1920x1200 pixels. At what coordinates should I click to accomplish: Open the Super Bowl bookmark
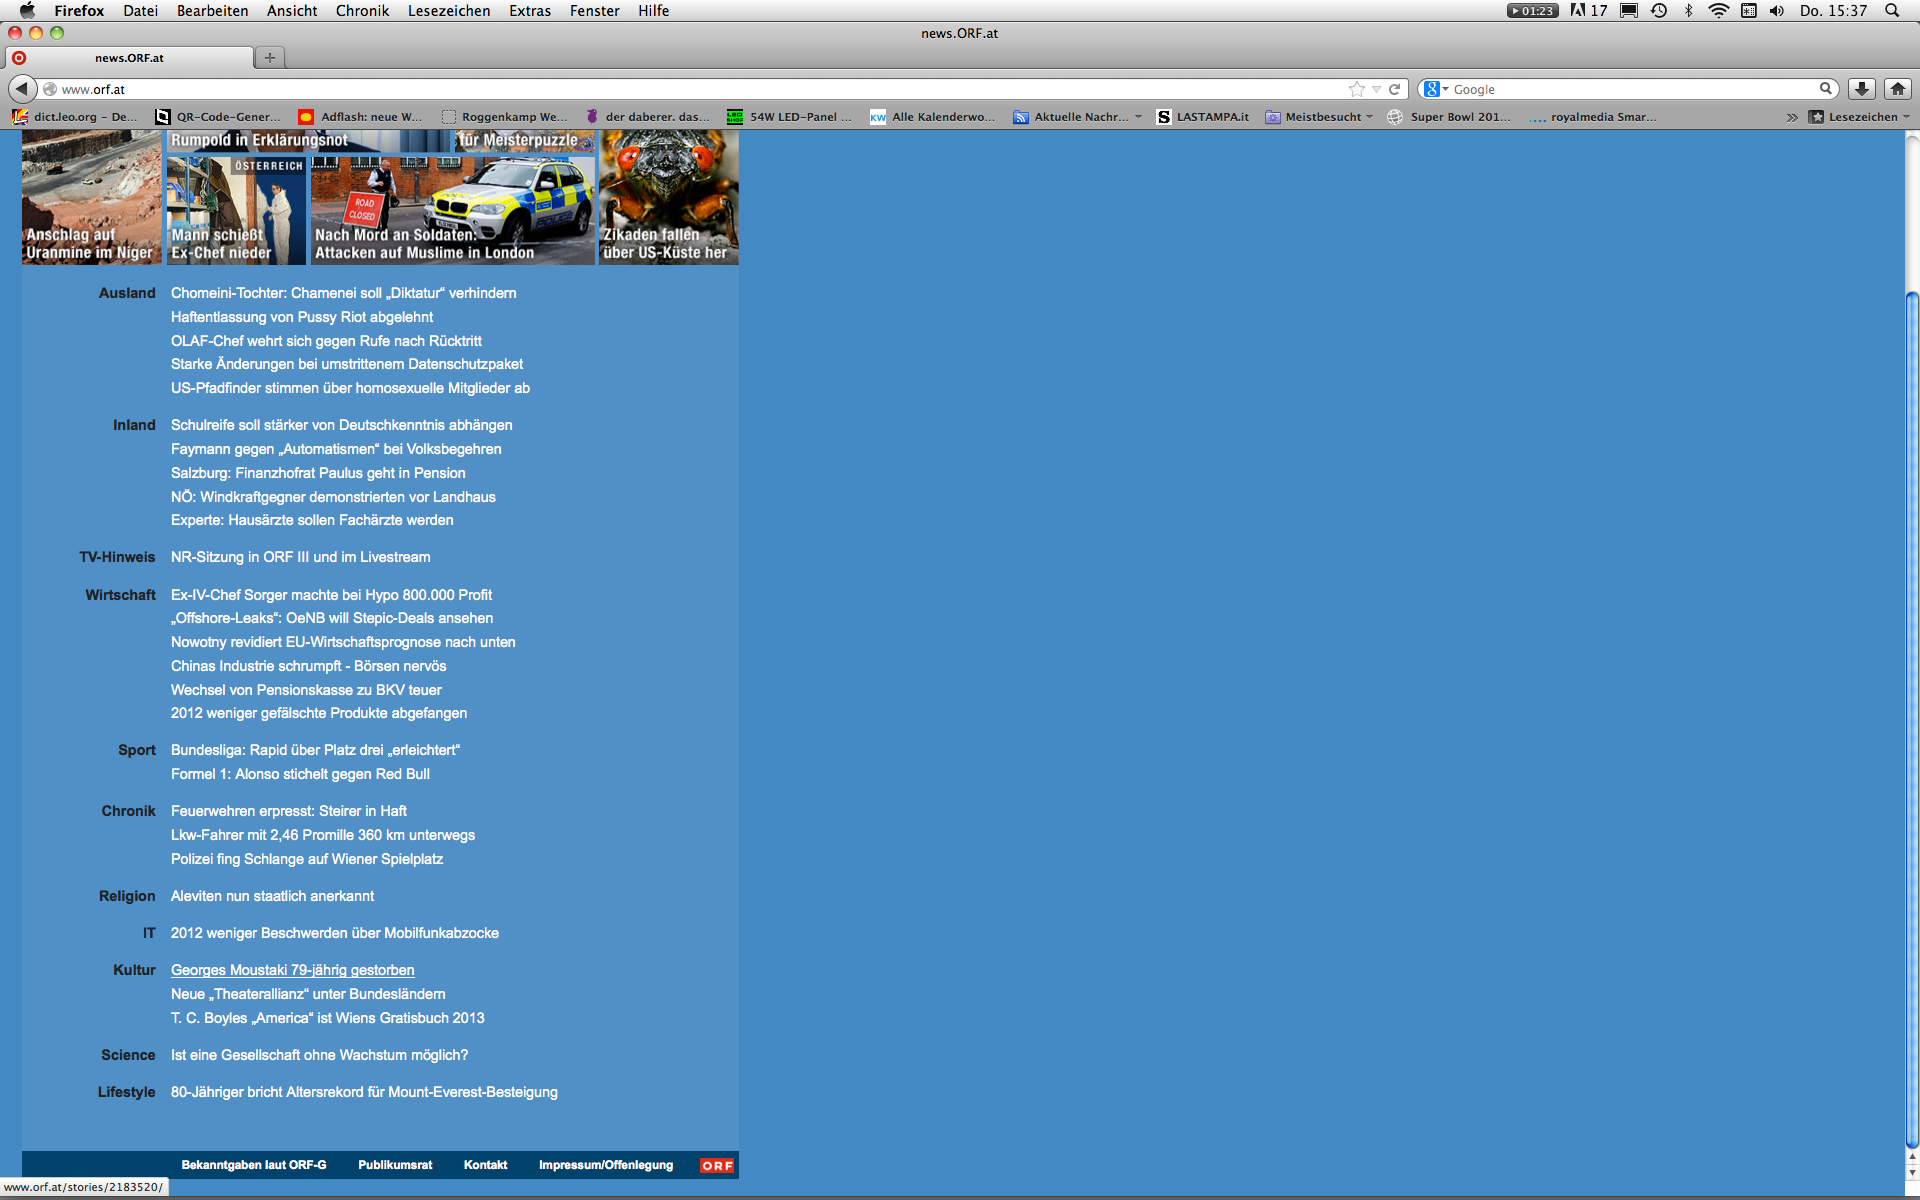click(1449, 117)
